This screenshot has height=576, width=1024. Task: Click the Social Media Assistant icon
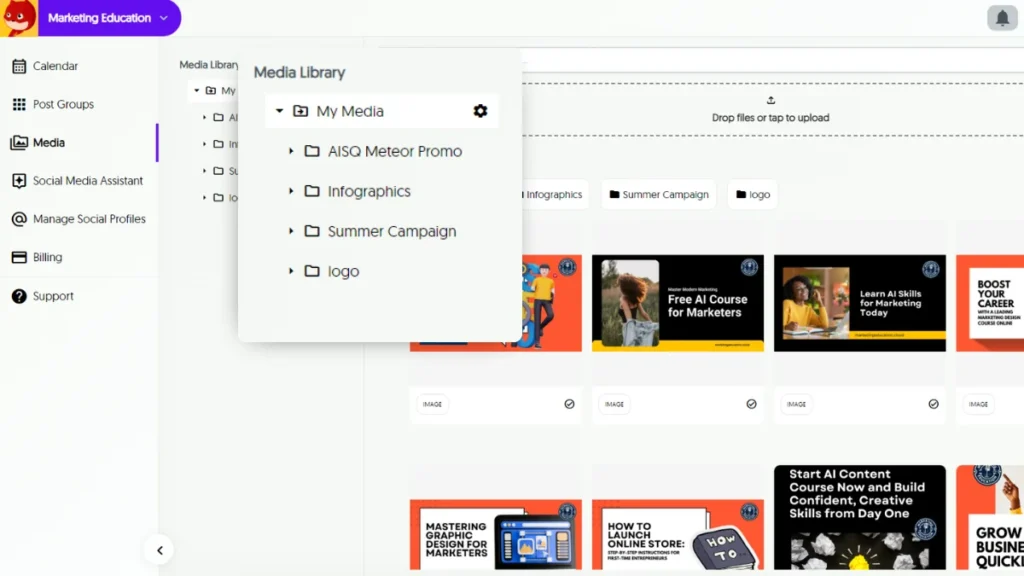click(x=19, y=181)
